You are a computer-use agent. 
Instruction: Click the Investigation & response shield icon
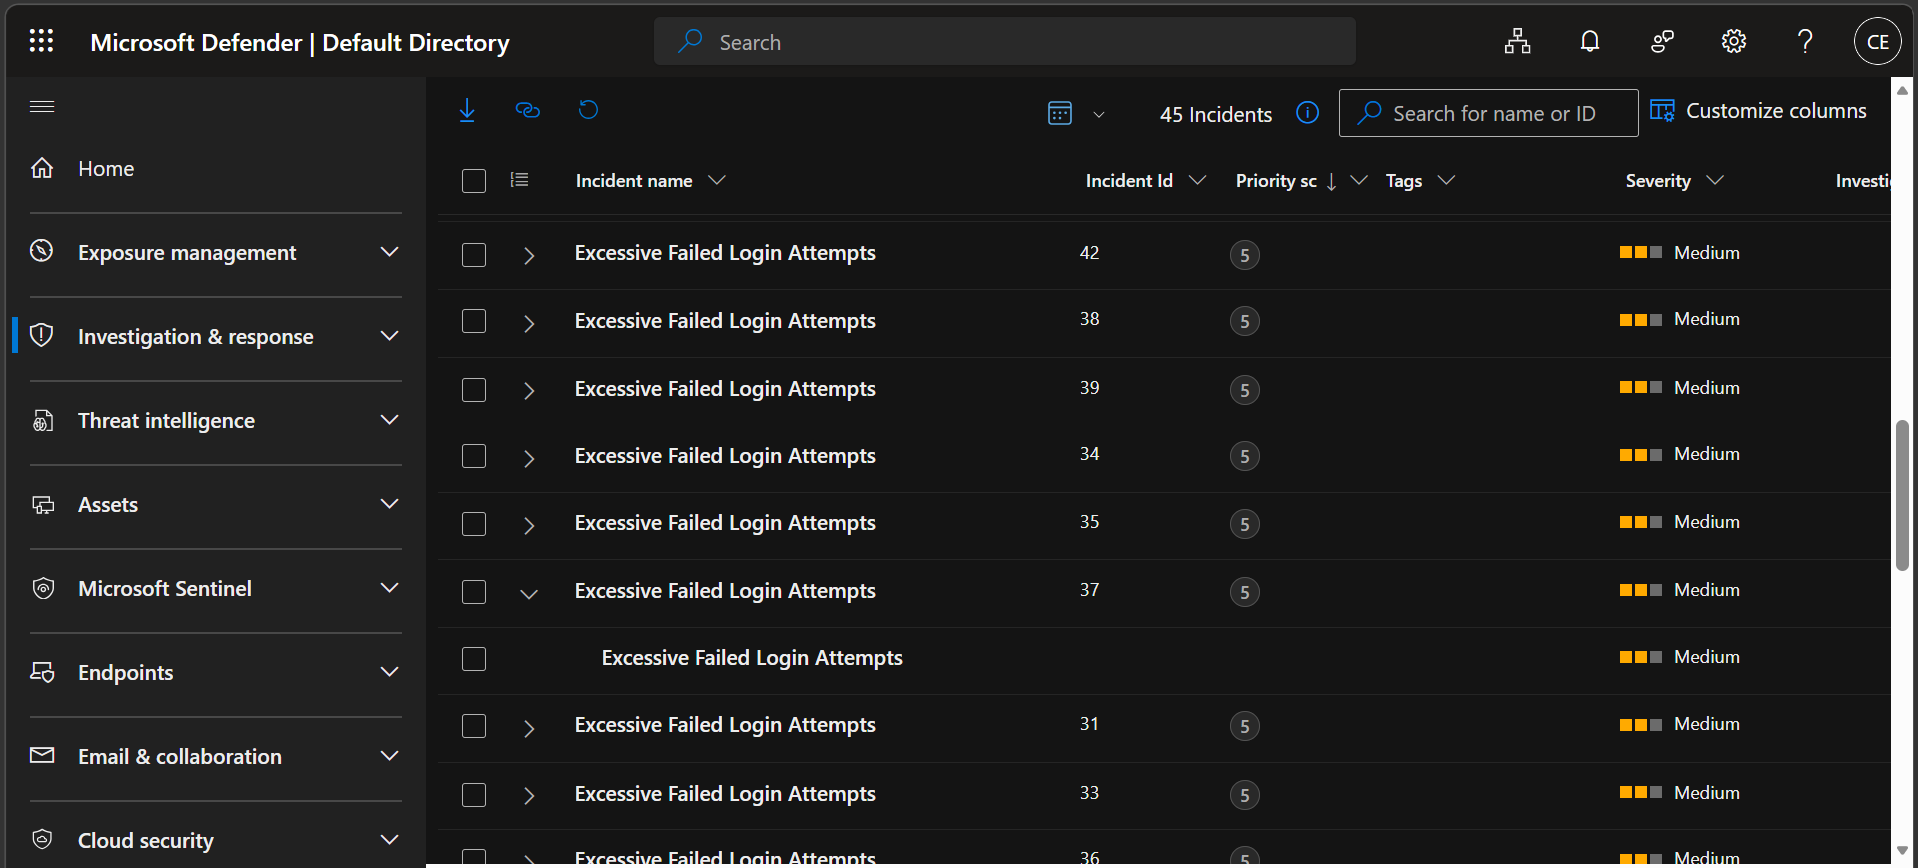tap(42, 335)
